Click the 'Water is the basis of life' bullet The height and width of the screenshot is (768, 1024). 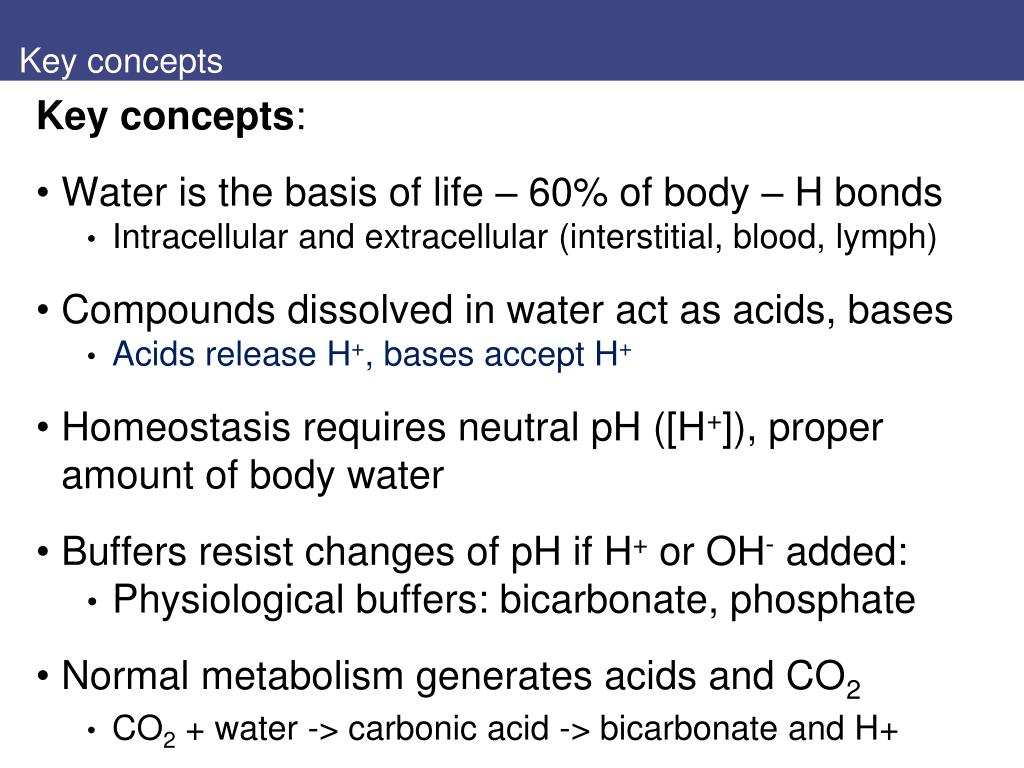[502, 193]
